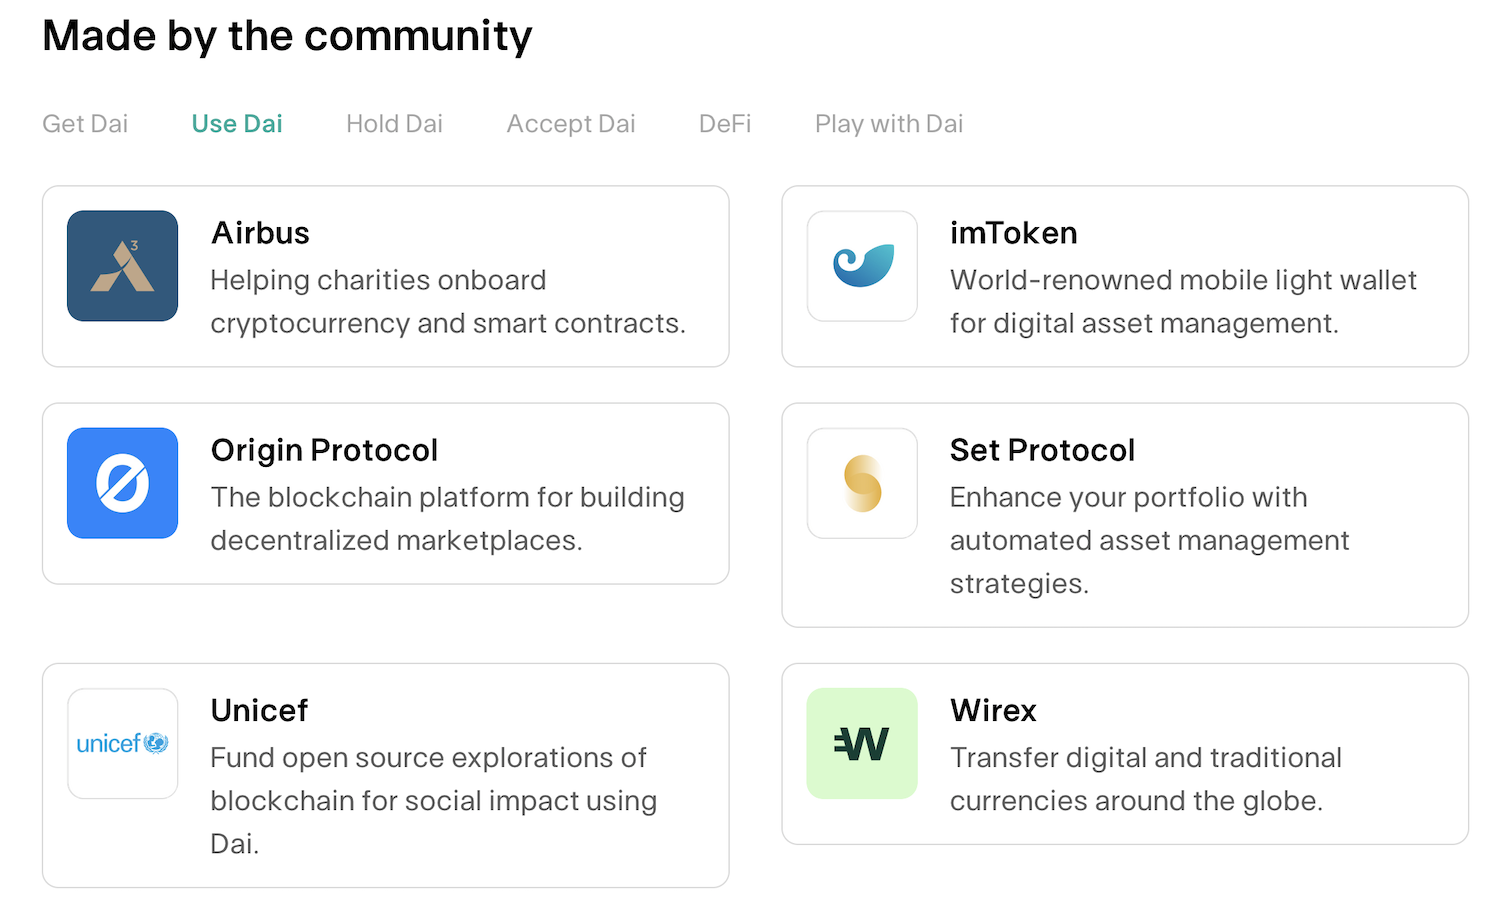Open the Hold Dai tab
1500x898 pixels.
click(x=394, y=124)
